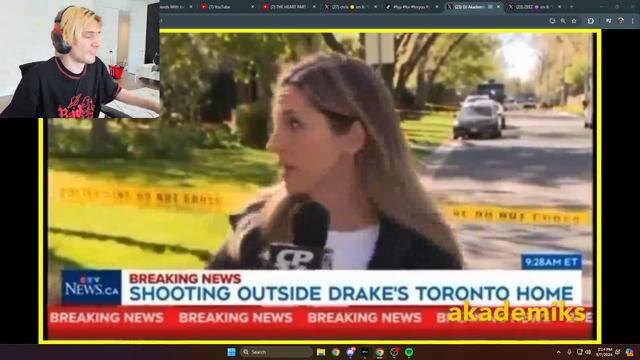This screenshot has width=640, height=360.
Task: Open the black-tile app icon in taskbar
Action: [x=365, y=352]
